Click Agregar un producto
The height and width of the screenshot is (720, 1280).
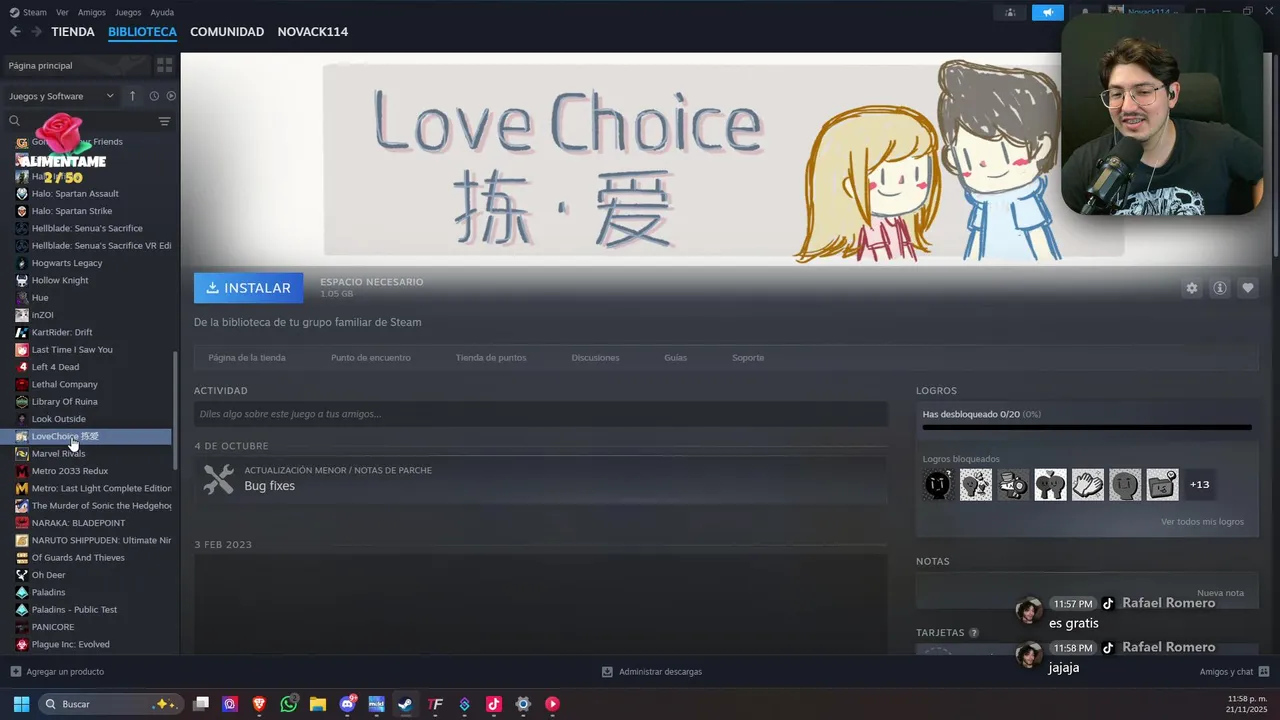(x=57, y=672)
